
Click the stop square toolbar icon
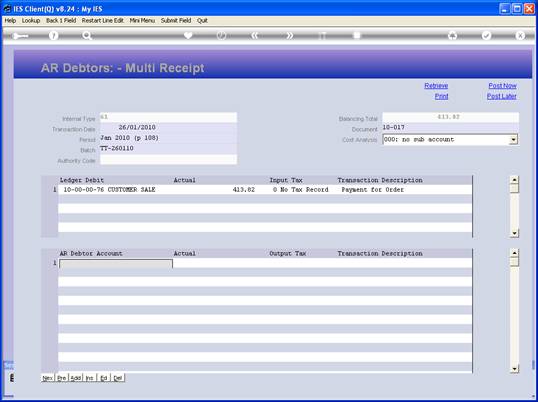click(357, 36)
